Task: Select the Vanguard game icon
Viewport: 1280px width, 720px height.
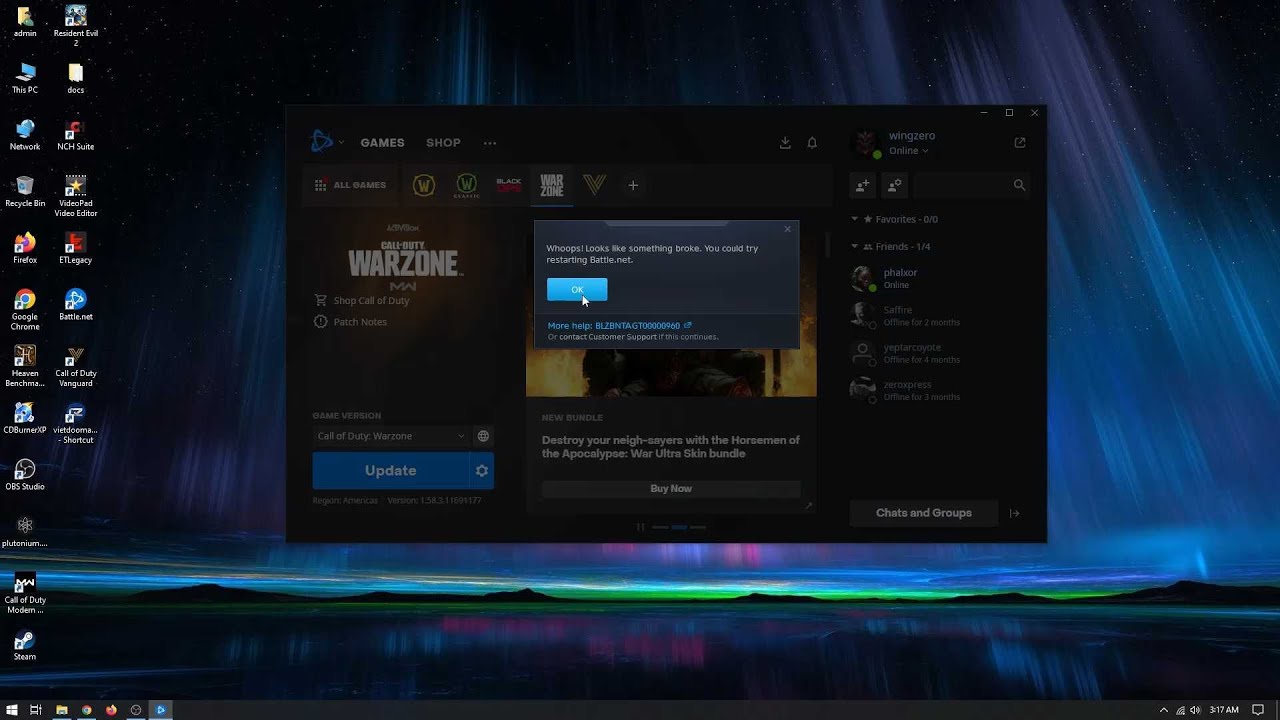Action: point(594,185)
